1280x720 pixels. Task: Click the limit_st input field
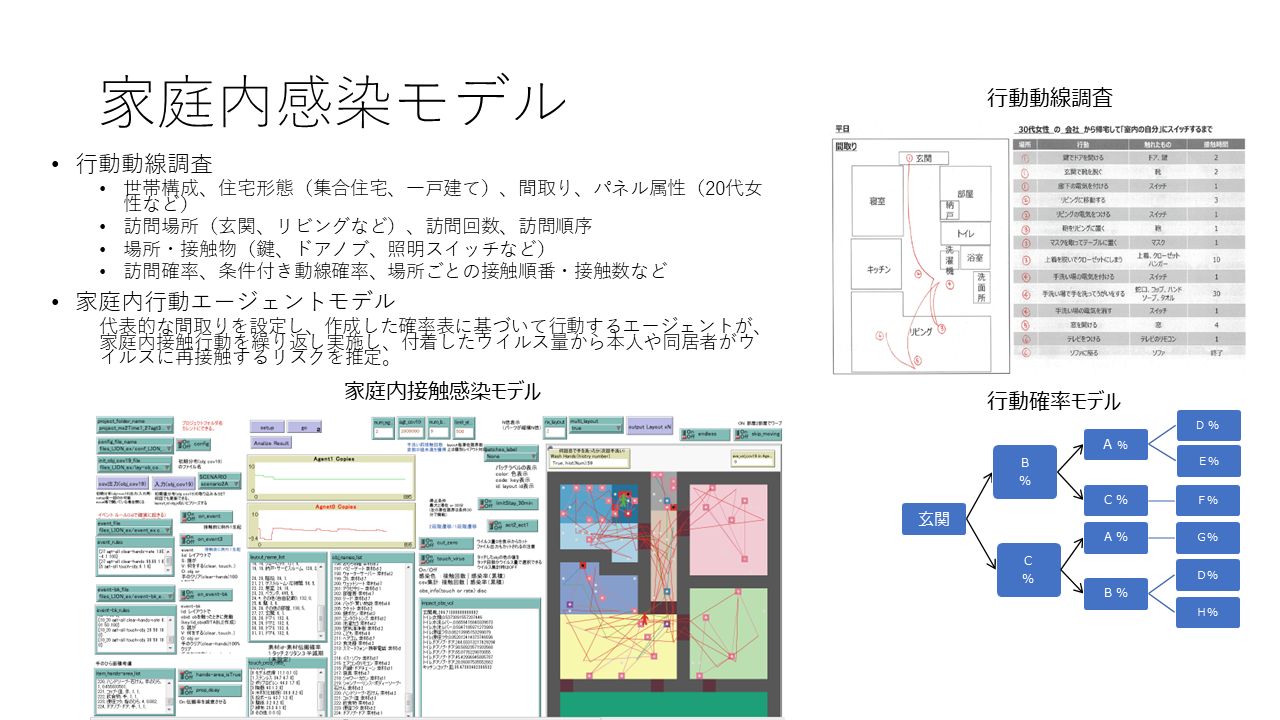[x=464, y=428]
